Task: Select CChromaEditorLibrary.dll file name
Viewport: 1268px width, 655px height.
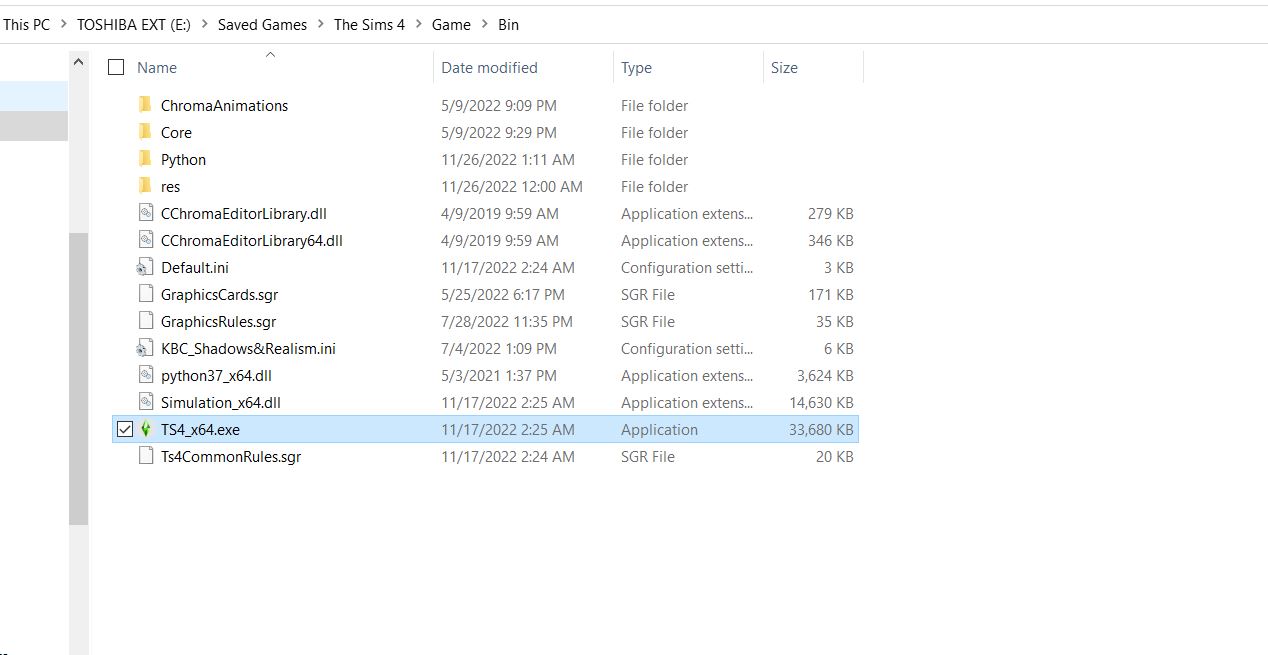Action: [x=244, y=213]
